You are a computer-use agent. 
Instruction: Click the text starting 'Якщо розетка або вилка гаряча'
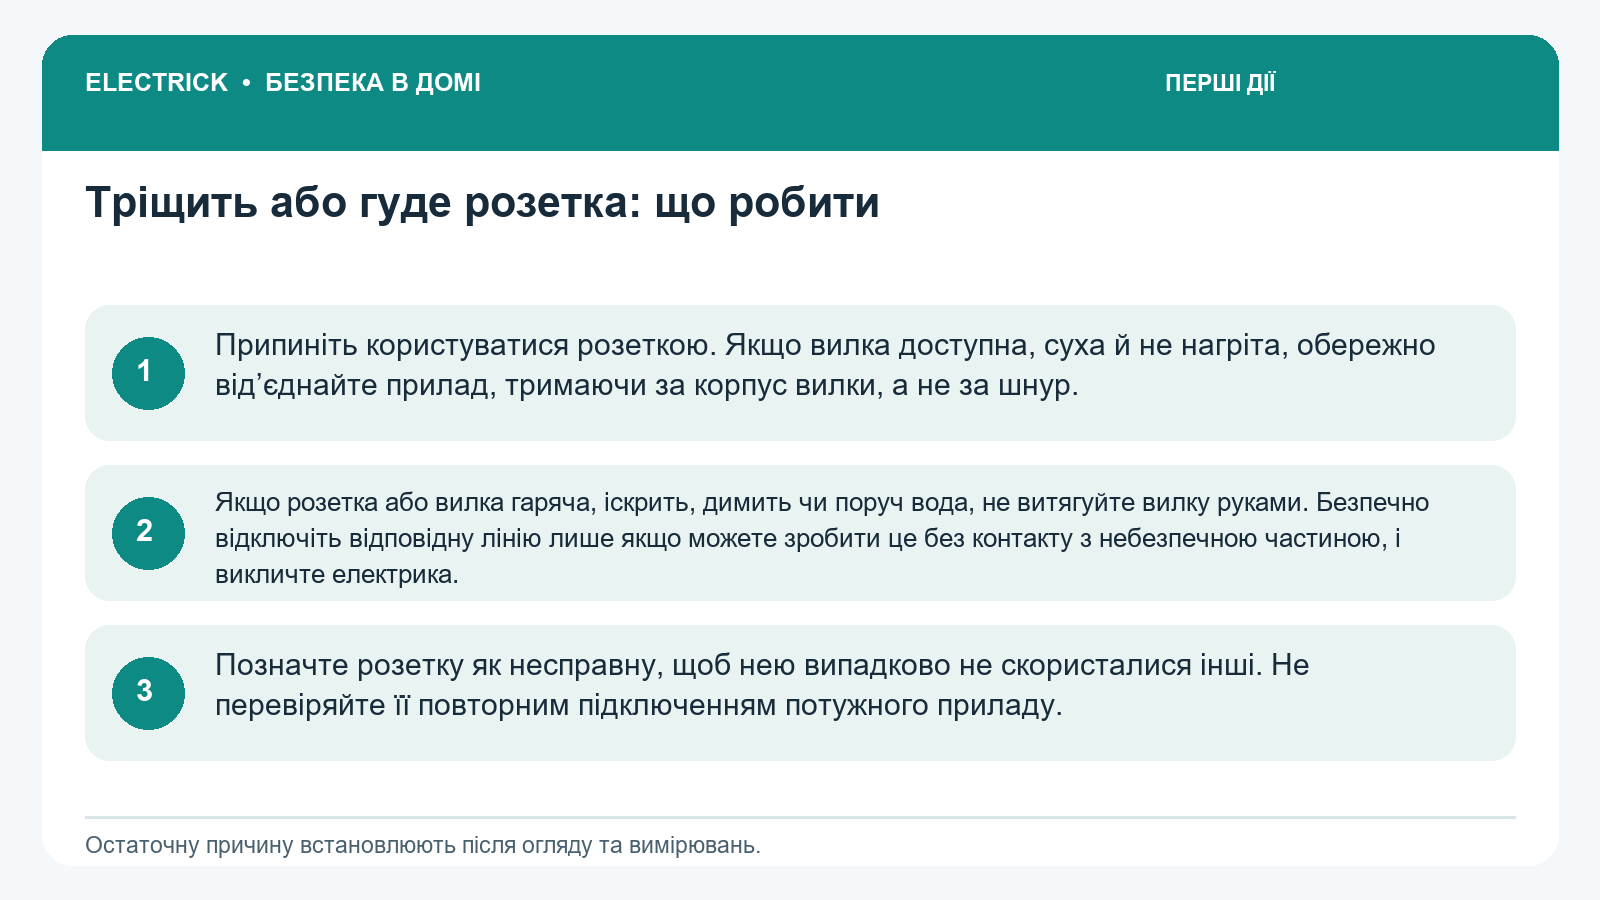pos(822,538)
